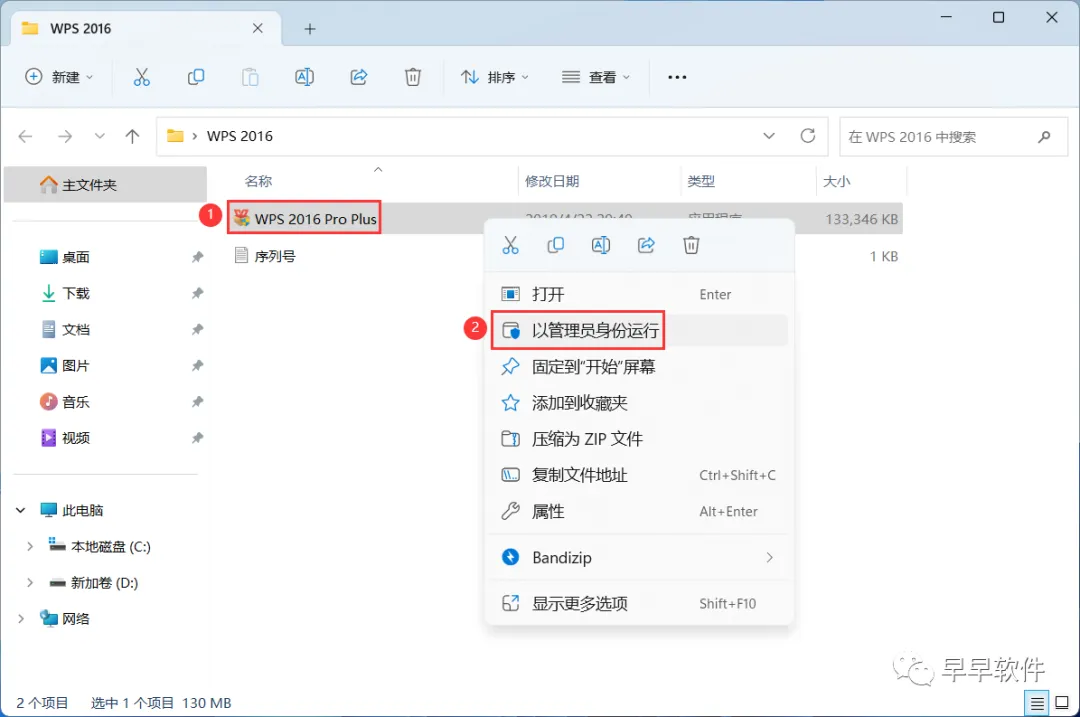Choose 显示更多选项 menu item
The image size is (1080, 717).
click(x=639, y=603)
